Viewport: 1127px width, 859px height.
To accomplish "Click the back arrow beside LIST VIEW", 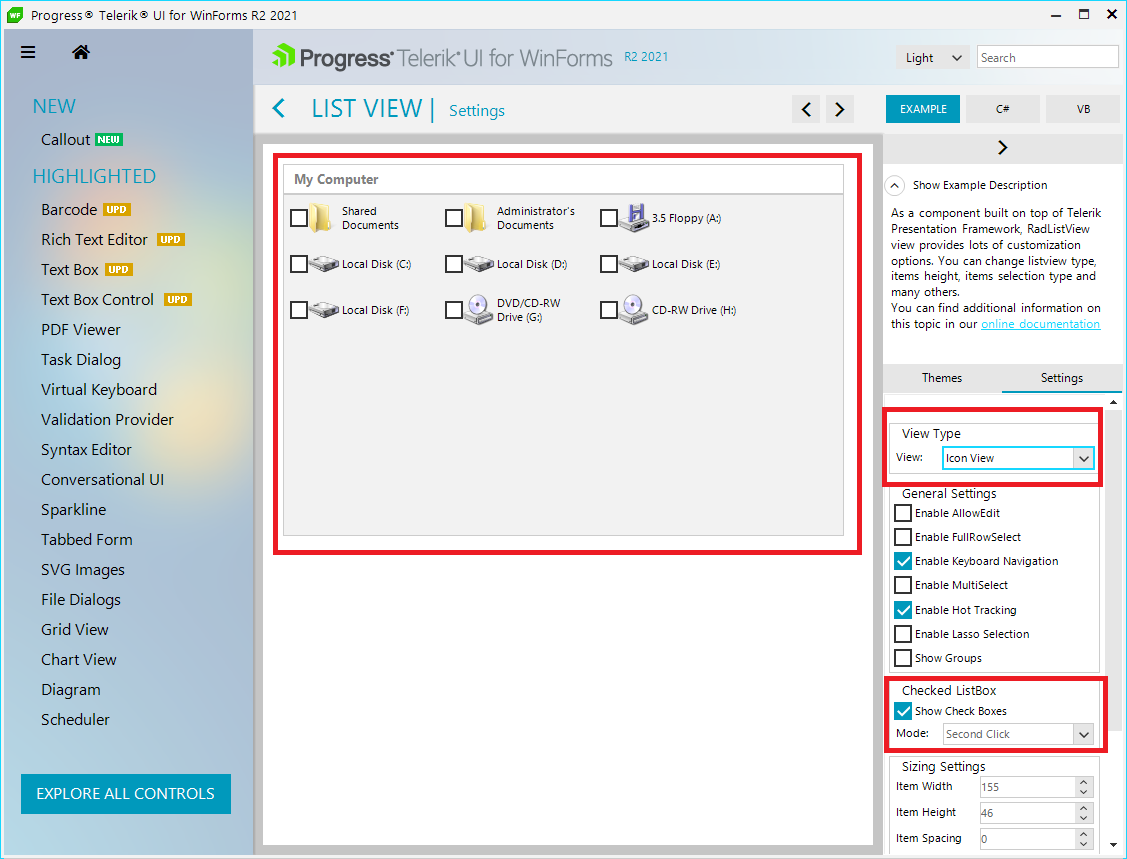I will (x=279, y=109).
